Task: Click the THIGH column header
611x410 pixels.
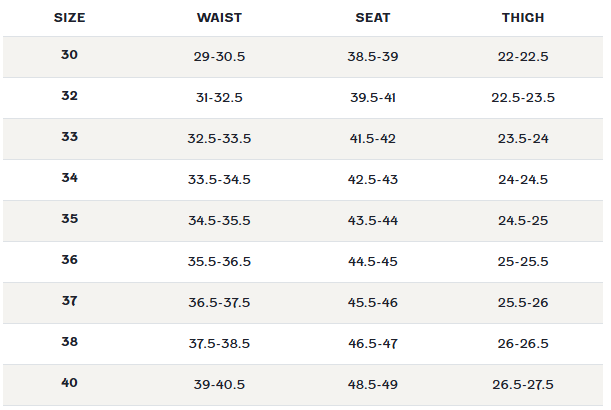Action: (523, 18)
